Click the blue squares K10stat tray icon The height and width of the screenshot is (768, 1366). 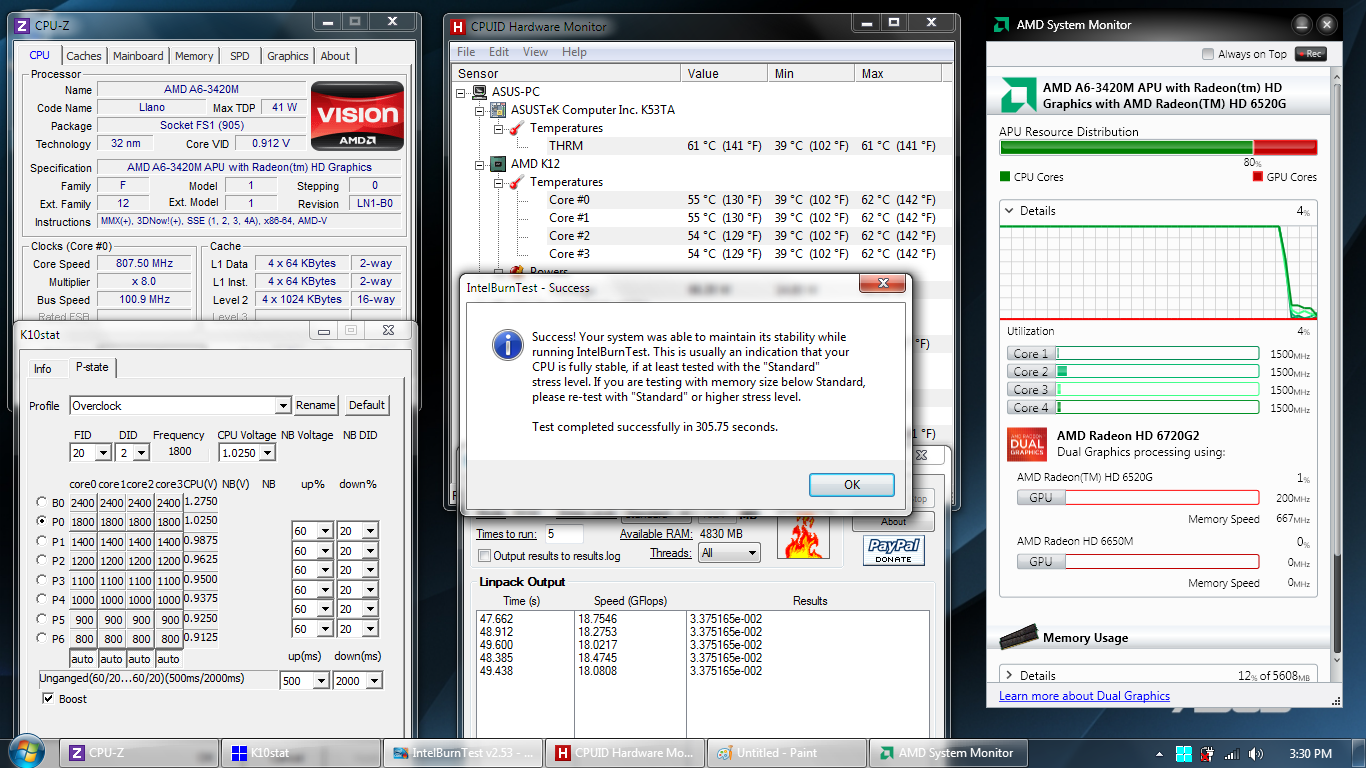point(1183,754)
